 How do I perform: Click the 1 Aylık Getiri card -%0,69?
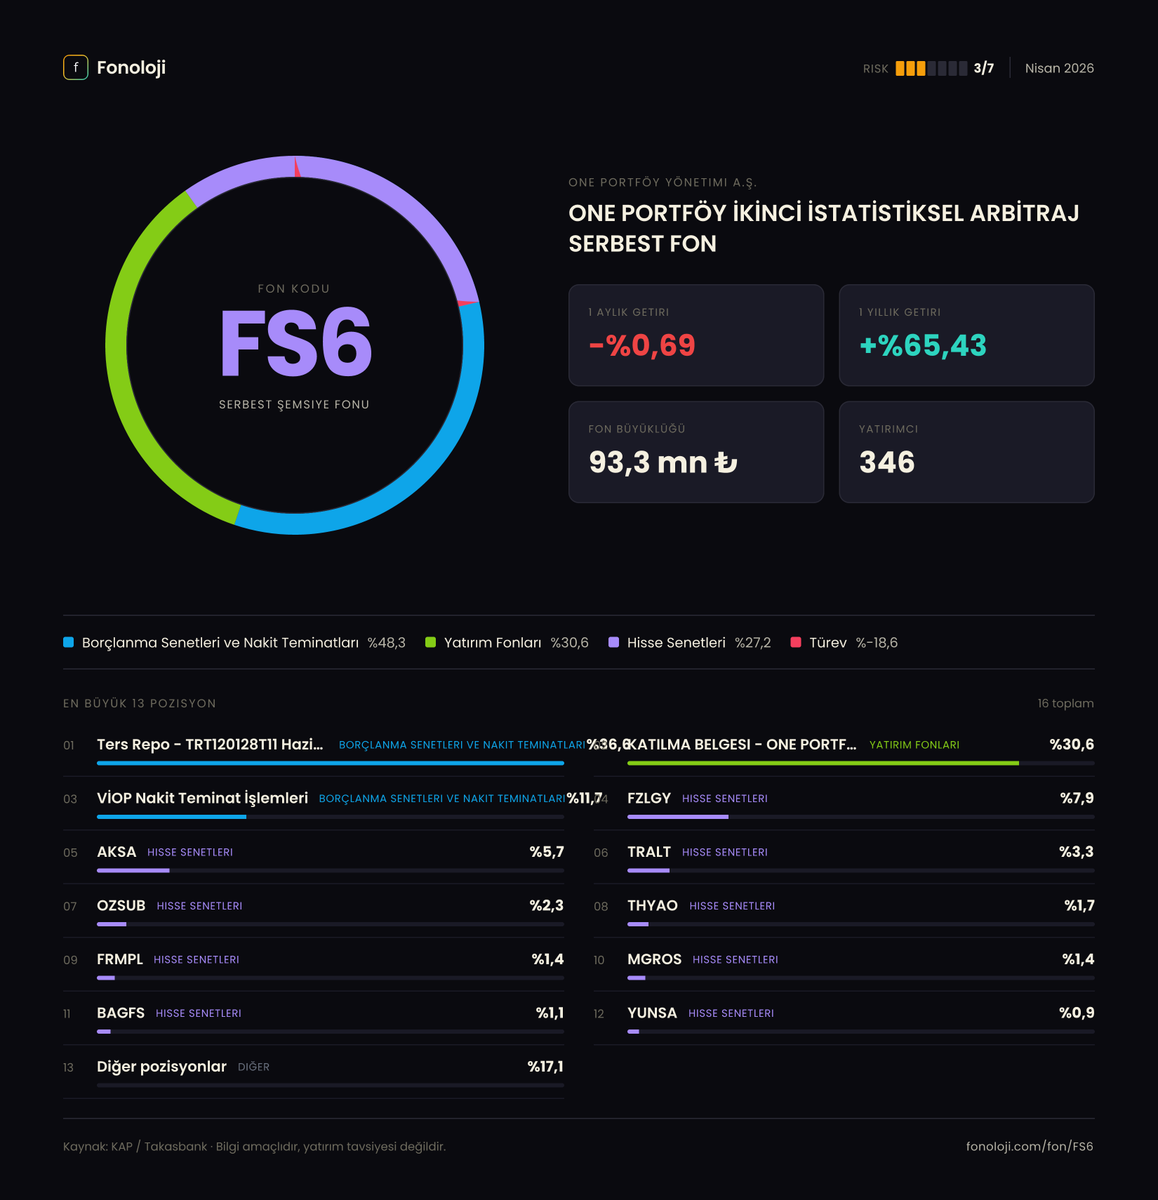(696, 335)
